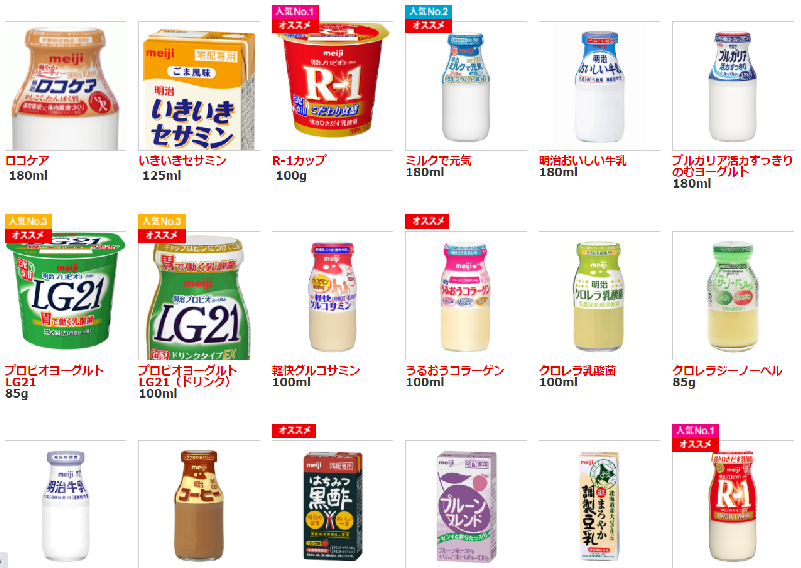
Task: Click the いきいきセサミン carton image
Action: [199, 89]
